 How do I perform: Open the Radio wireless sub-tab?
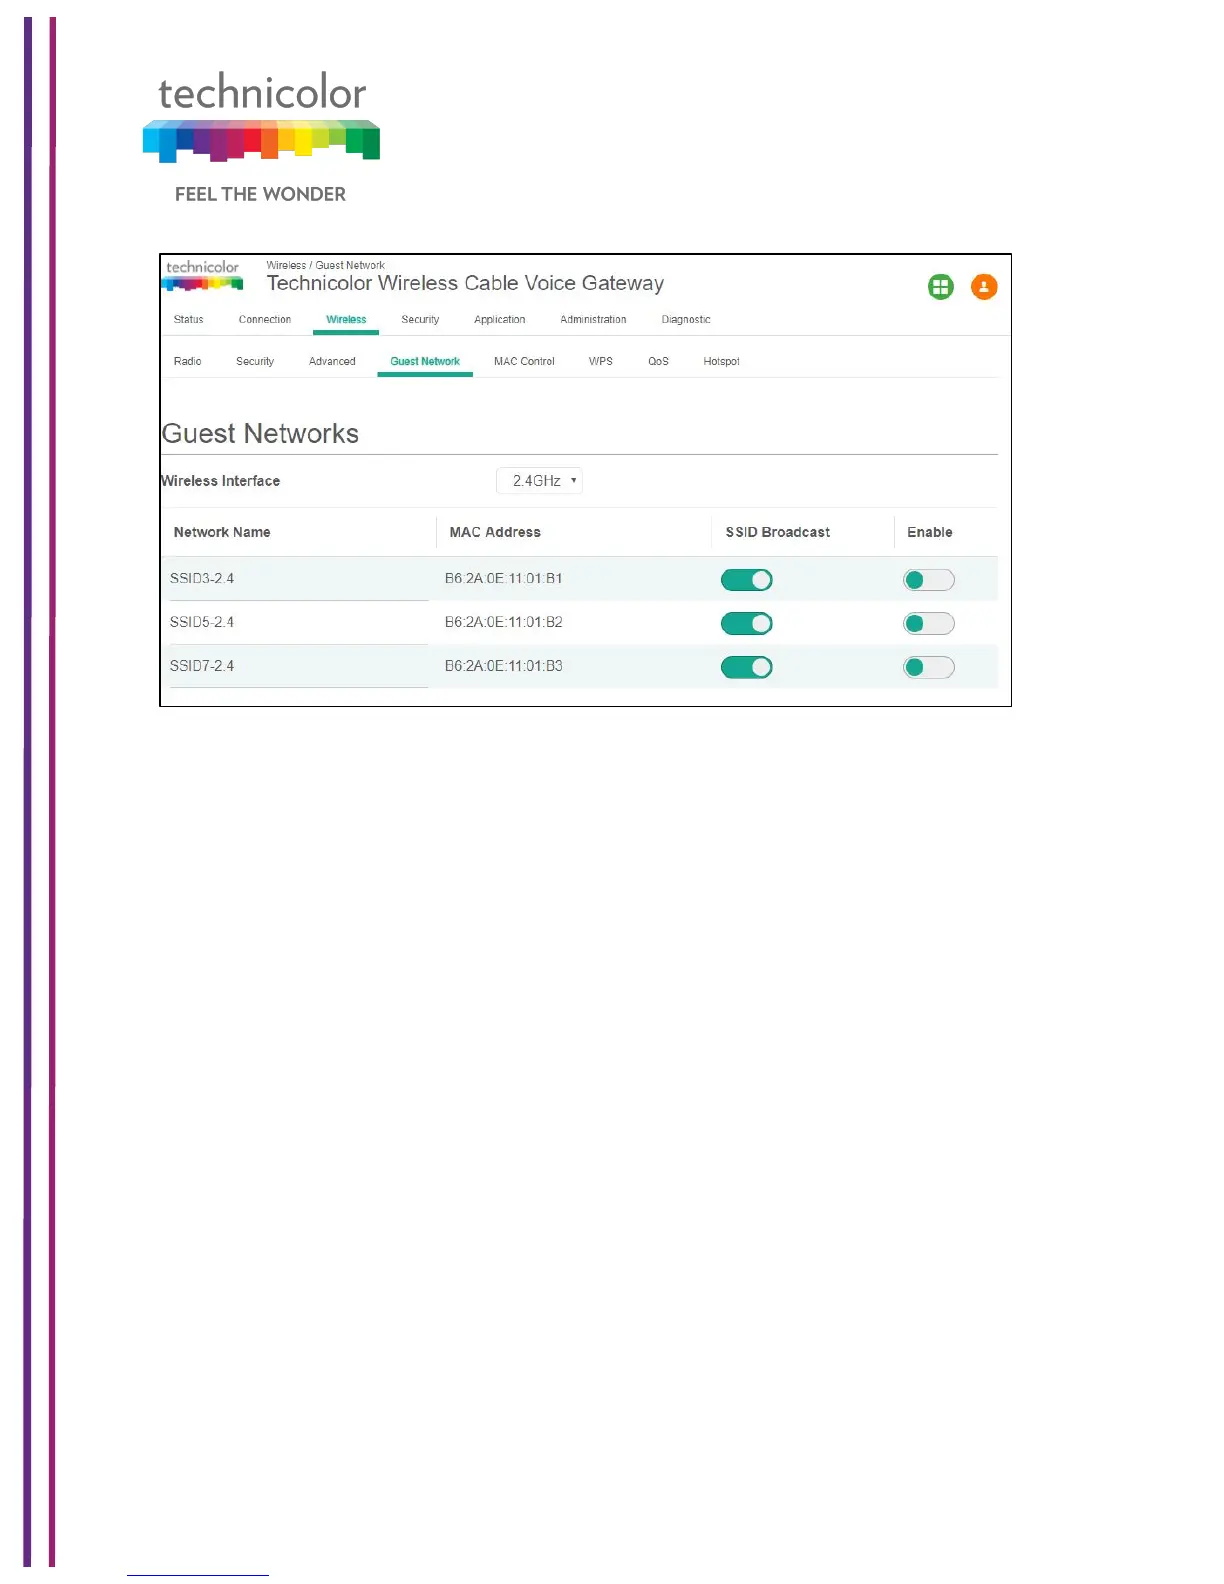187,362
